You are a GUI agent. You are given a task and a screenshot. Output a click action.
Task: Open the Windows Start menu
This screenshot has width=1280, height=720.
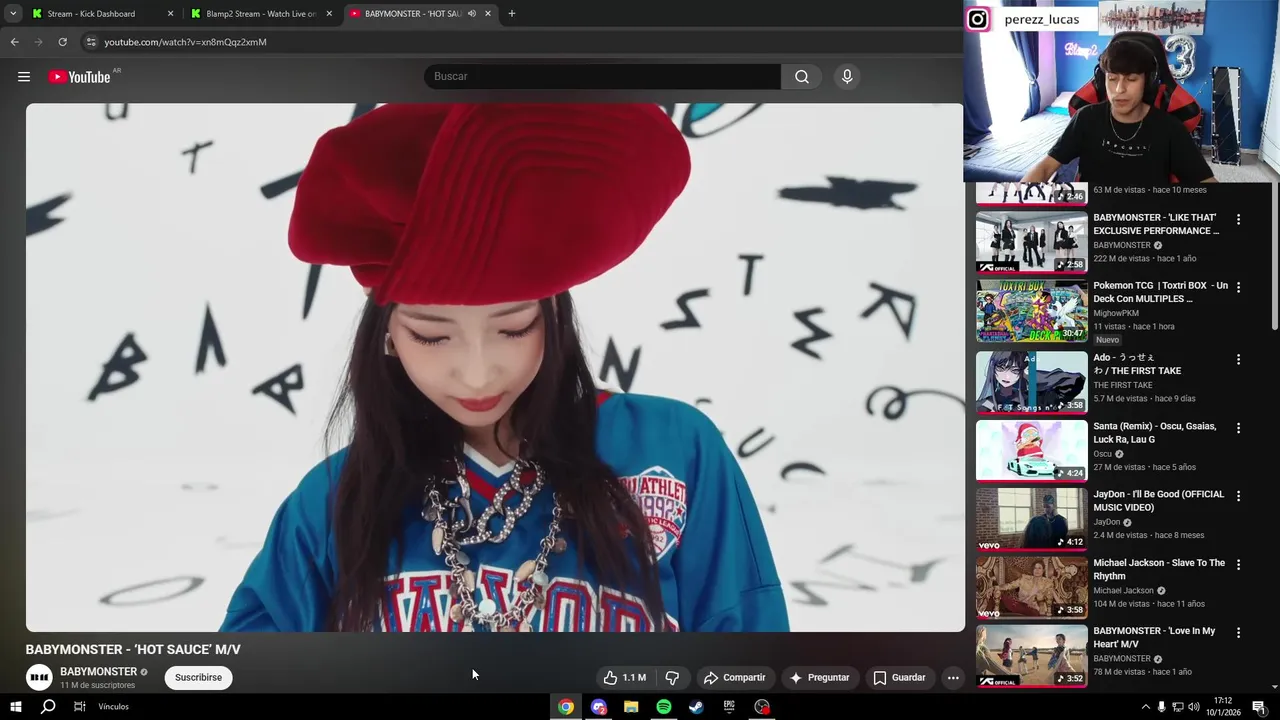point(15,707)
